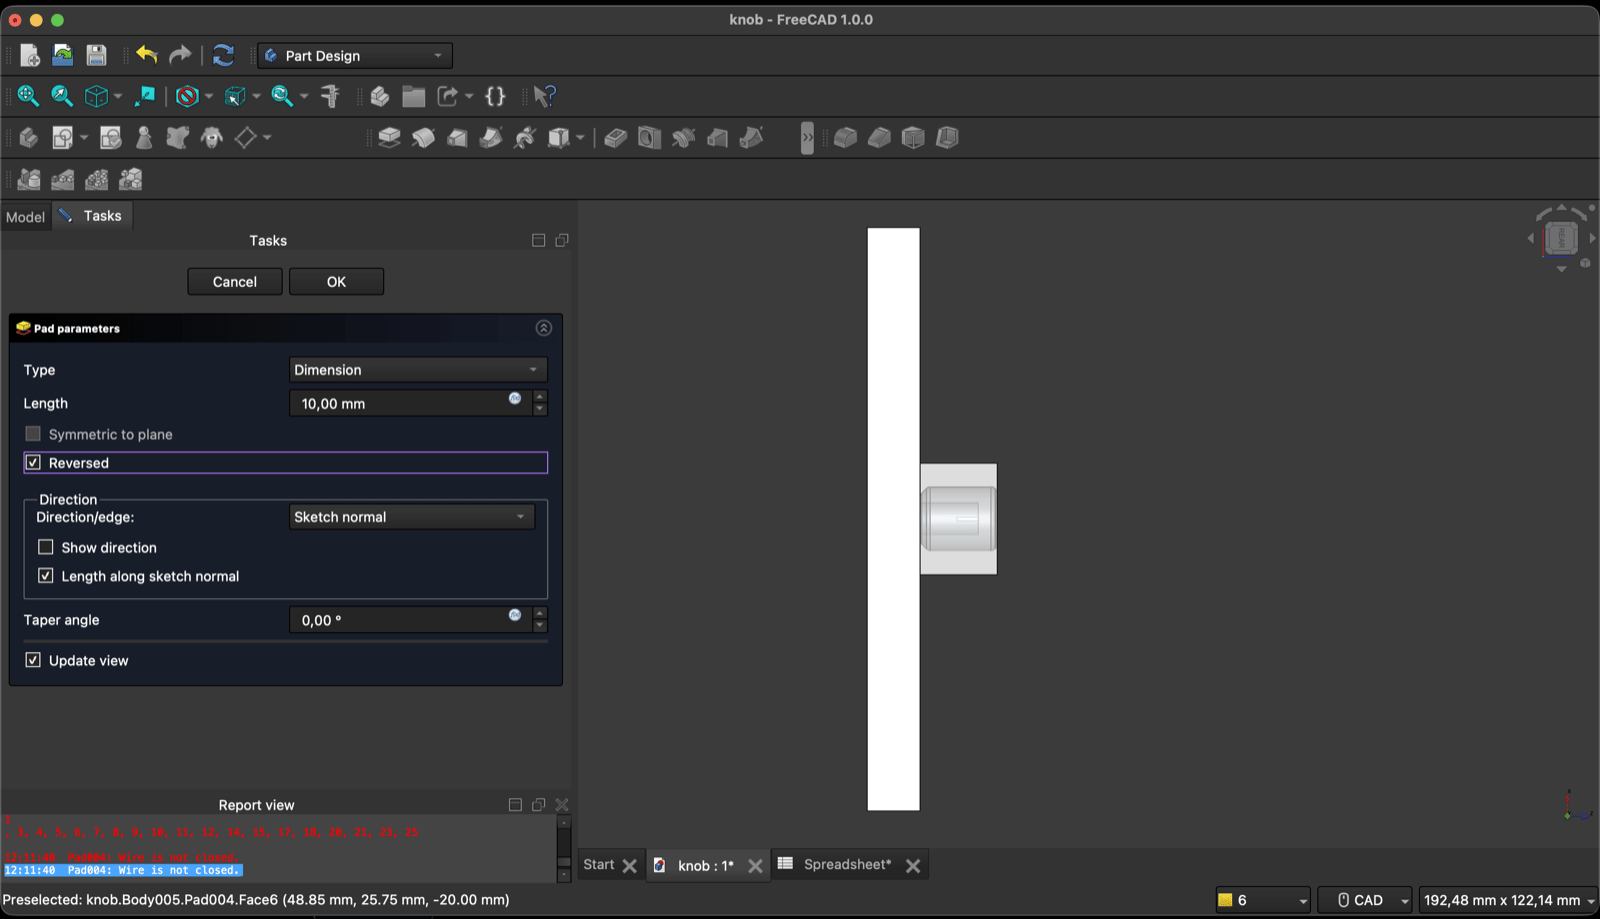This screenshot has width=1600, height=919.
Task: Click the Additive Helix icon
Action: (525, 137)
